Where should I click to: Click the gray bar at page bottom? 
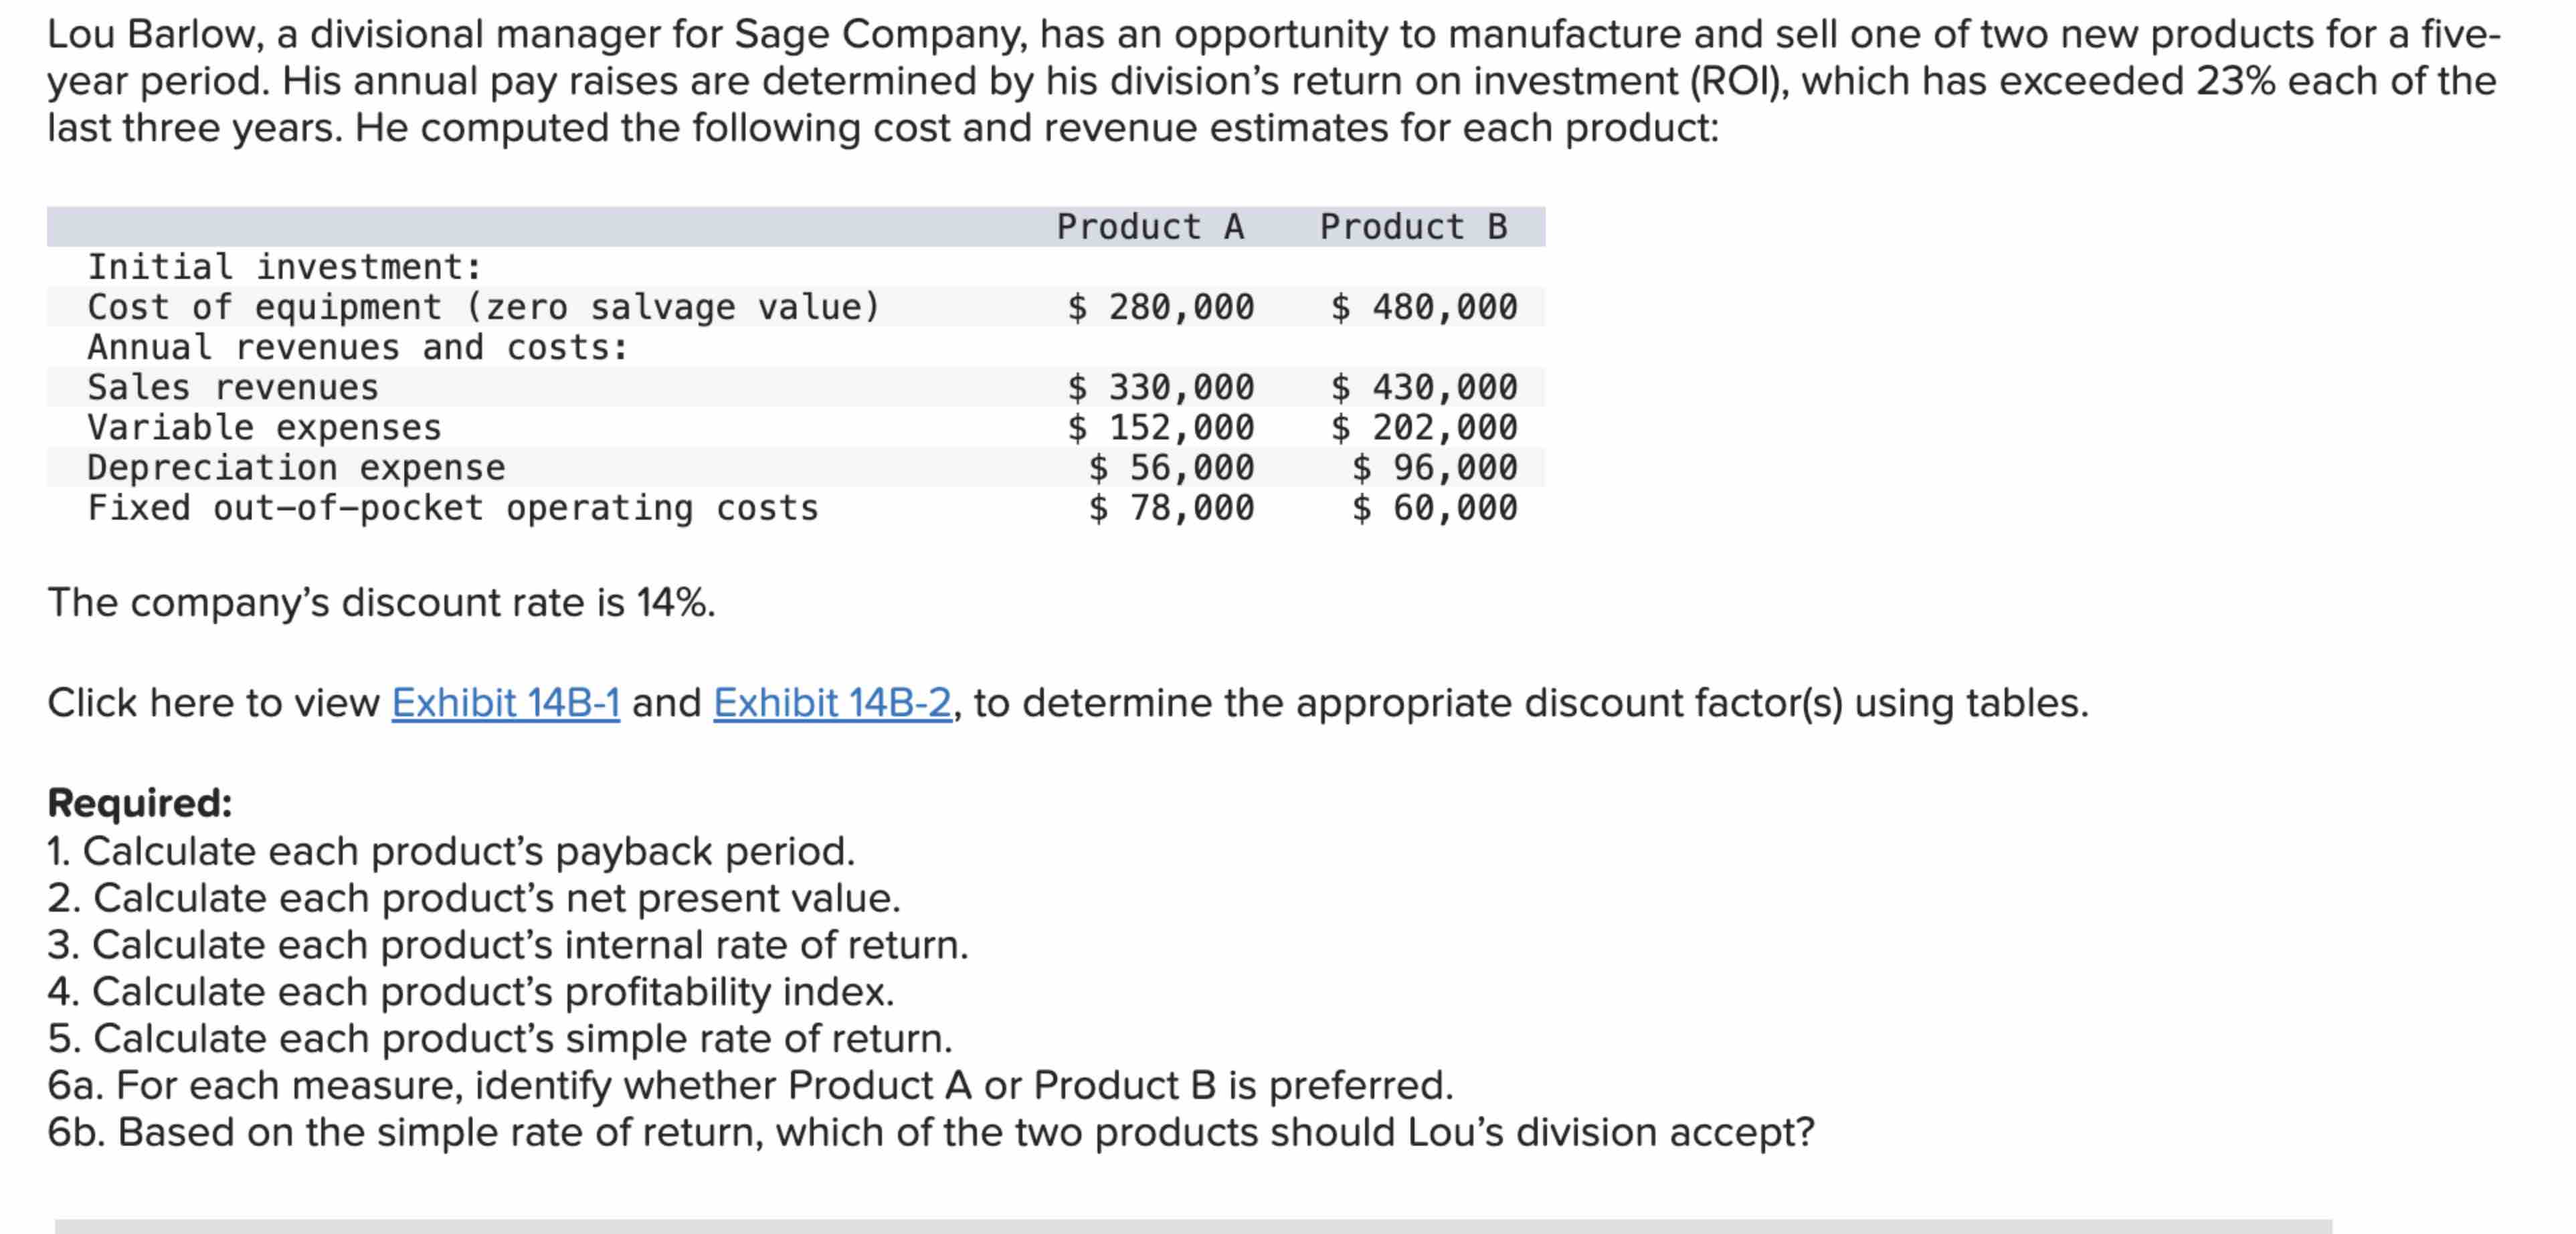pyautogui.click(x=1192, y=1225)
